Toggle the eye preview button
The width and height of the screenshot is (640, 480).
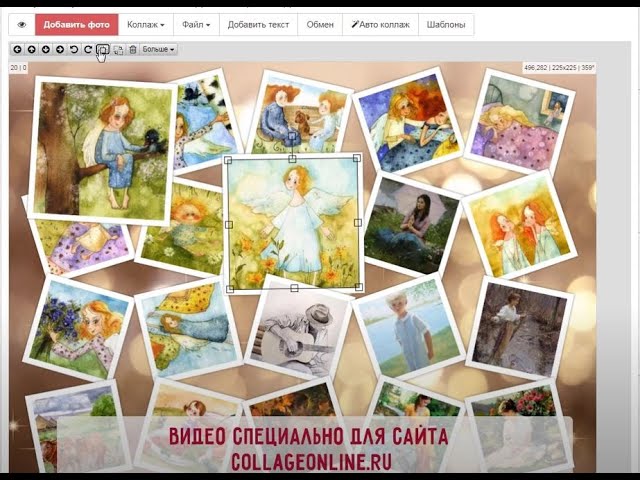coord(22,24)
